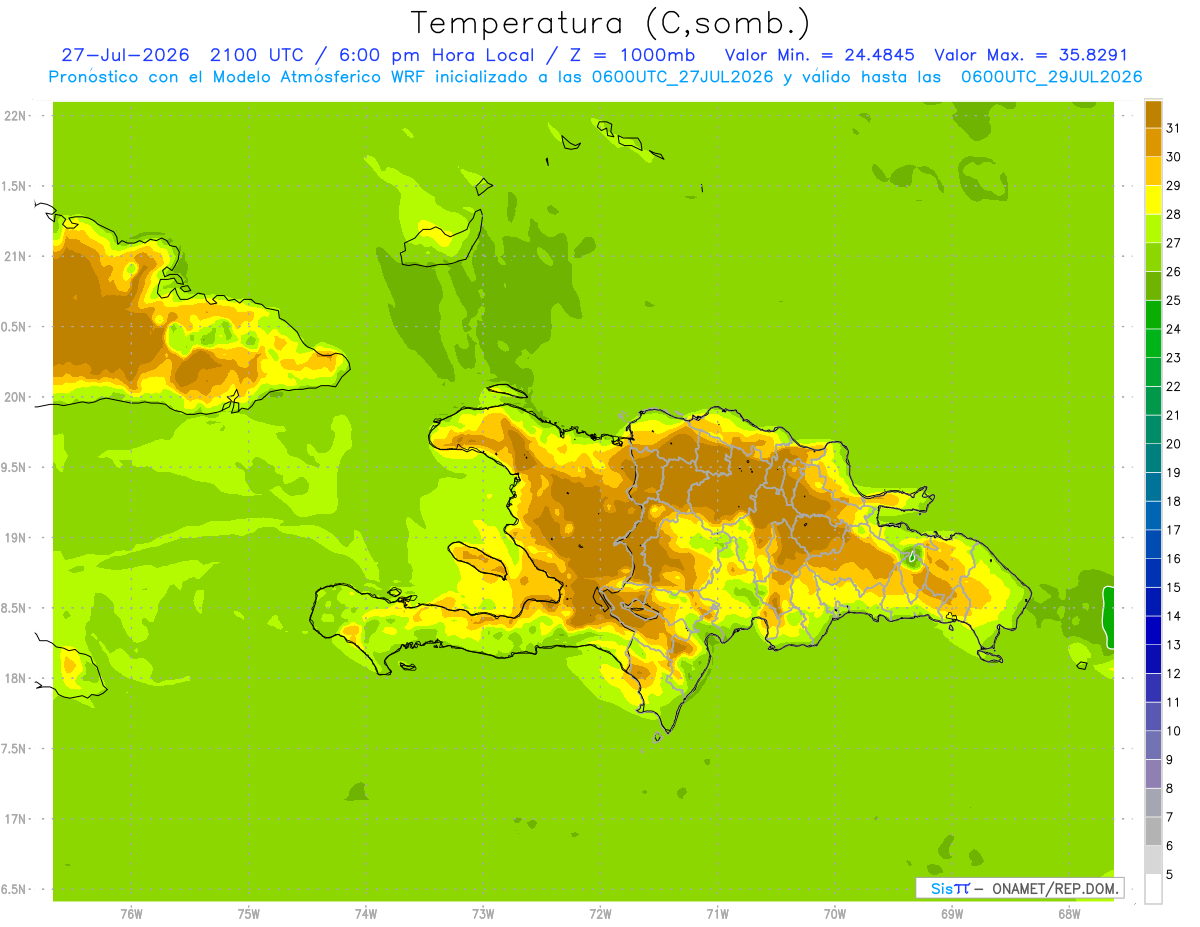Click the legend value "31"
Image resolution: width=1200 pixels, height=927 pixels.
pyautogui.click(x=1174, y=128)
